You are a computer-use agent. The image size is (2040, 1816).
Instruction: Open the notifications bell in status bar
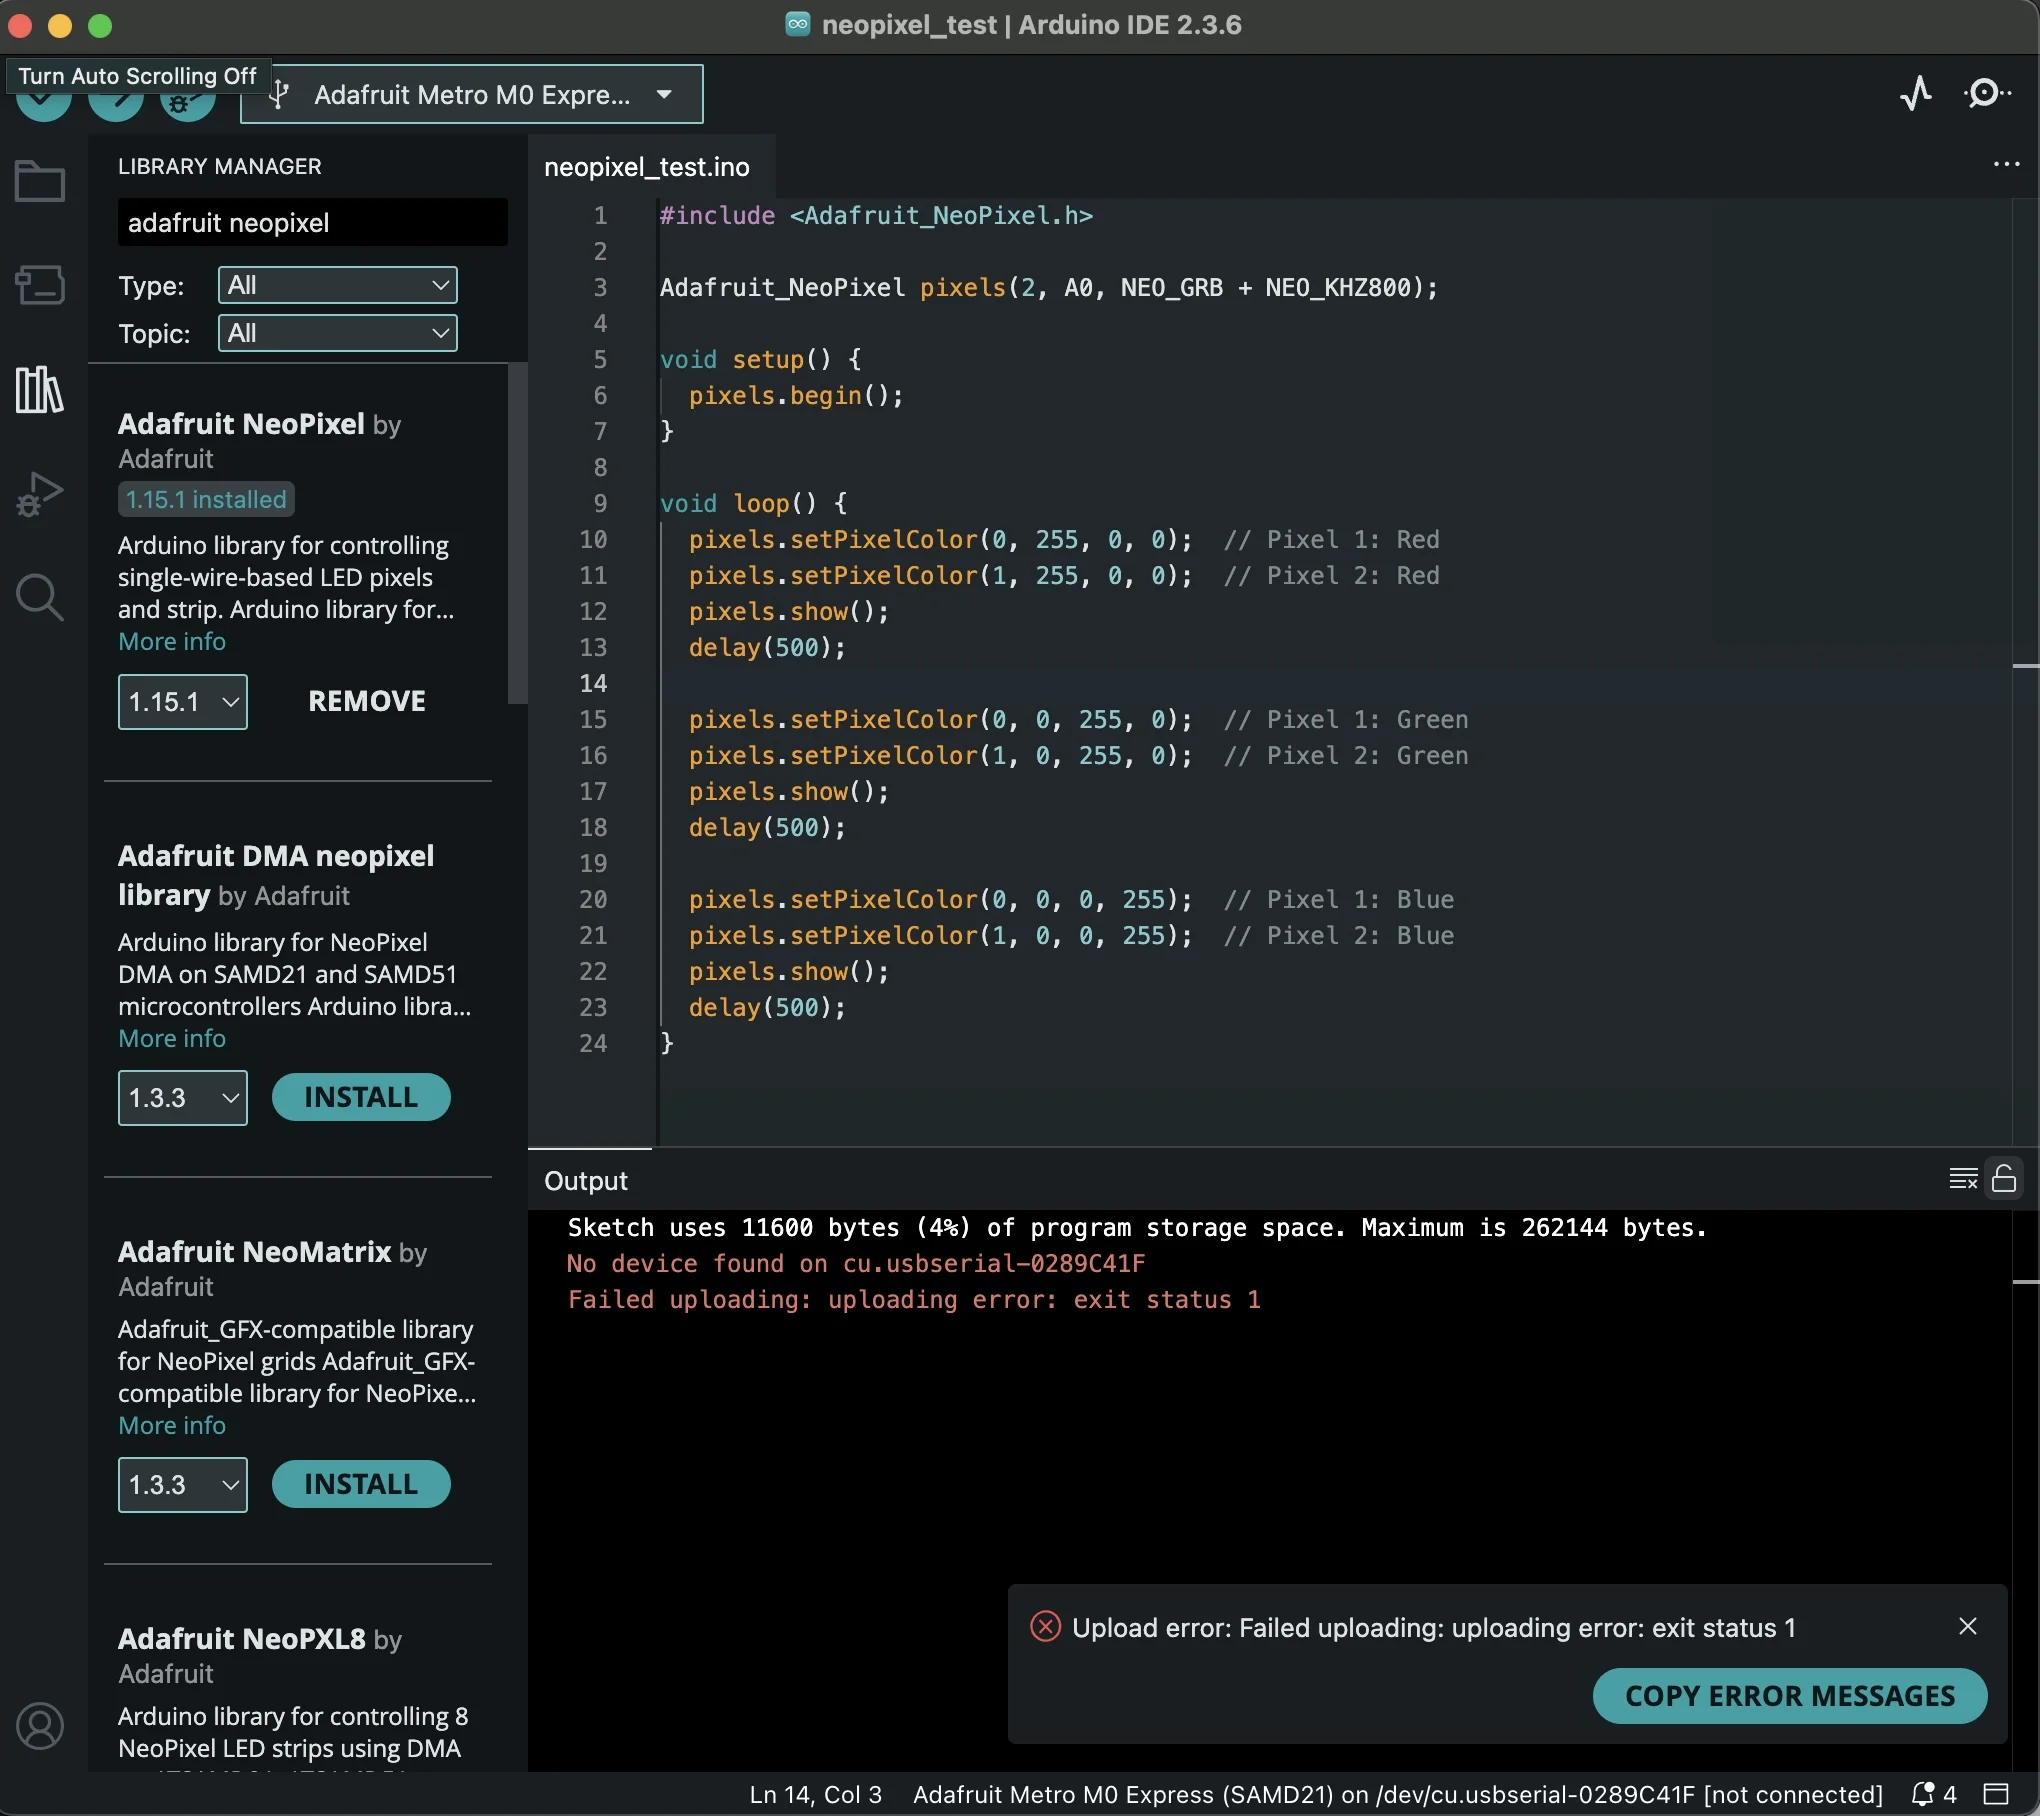(1923, 1794)
